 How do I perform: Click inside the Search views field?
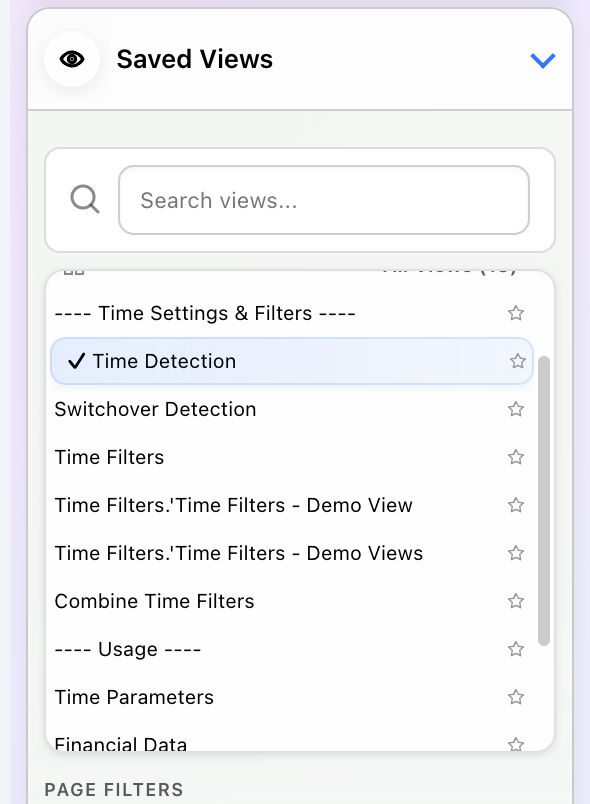(x=324, y=199)
